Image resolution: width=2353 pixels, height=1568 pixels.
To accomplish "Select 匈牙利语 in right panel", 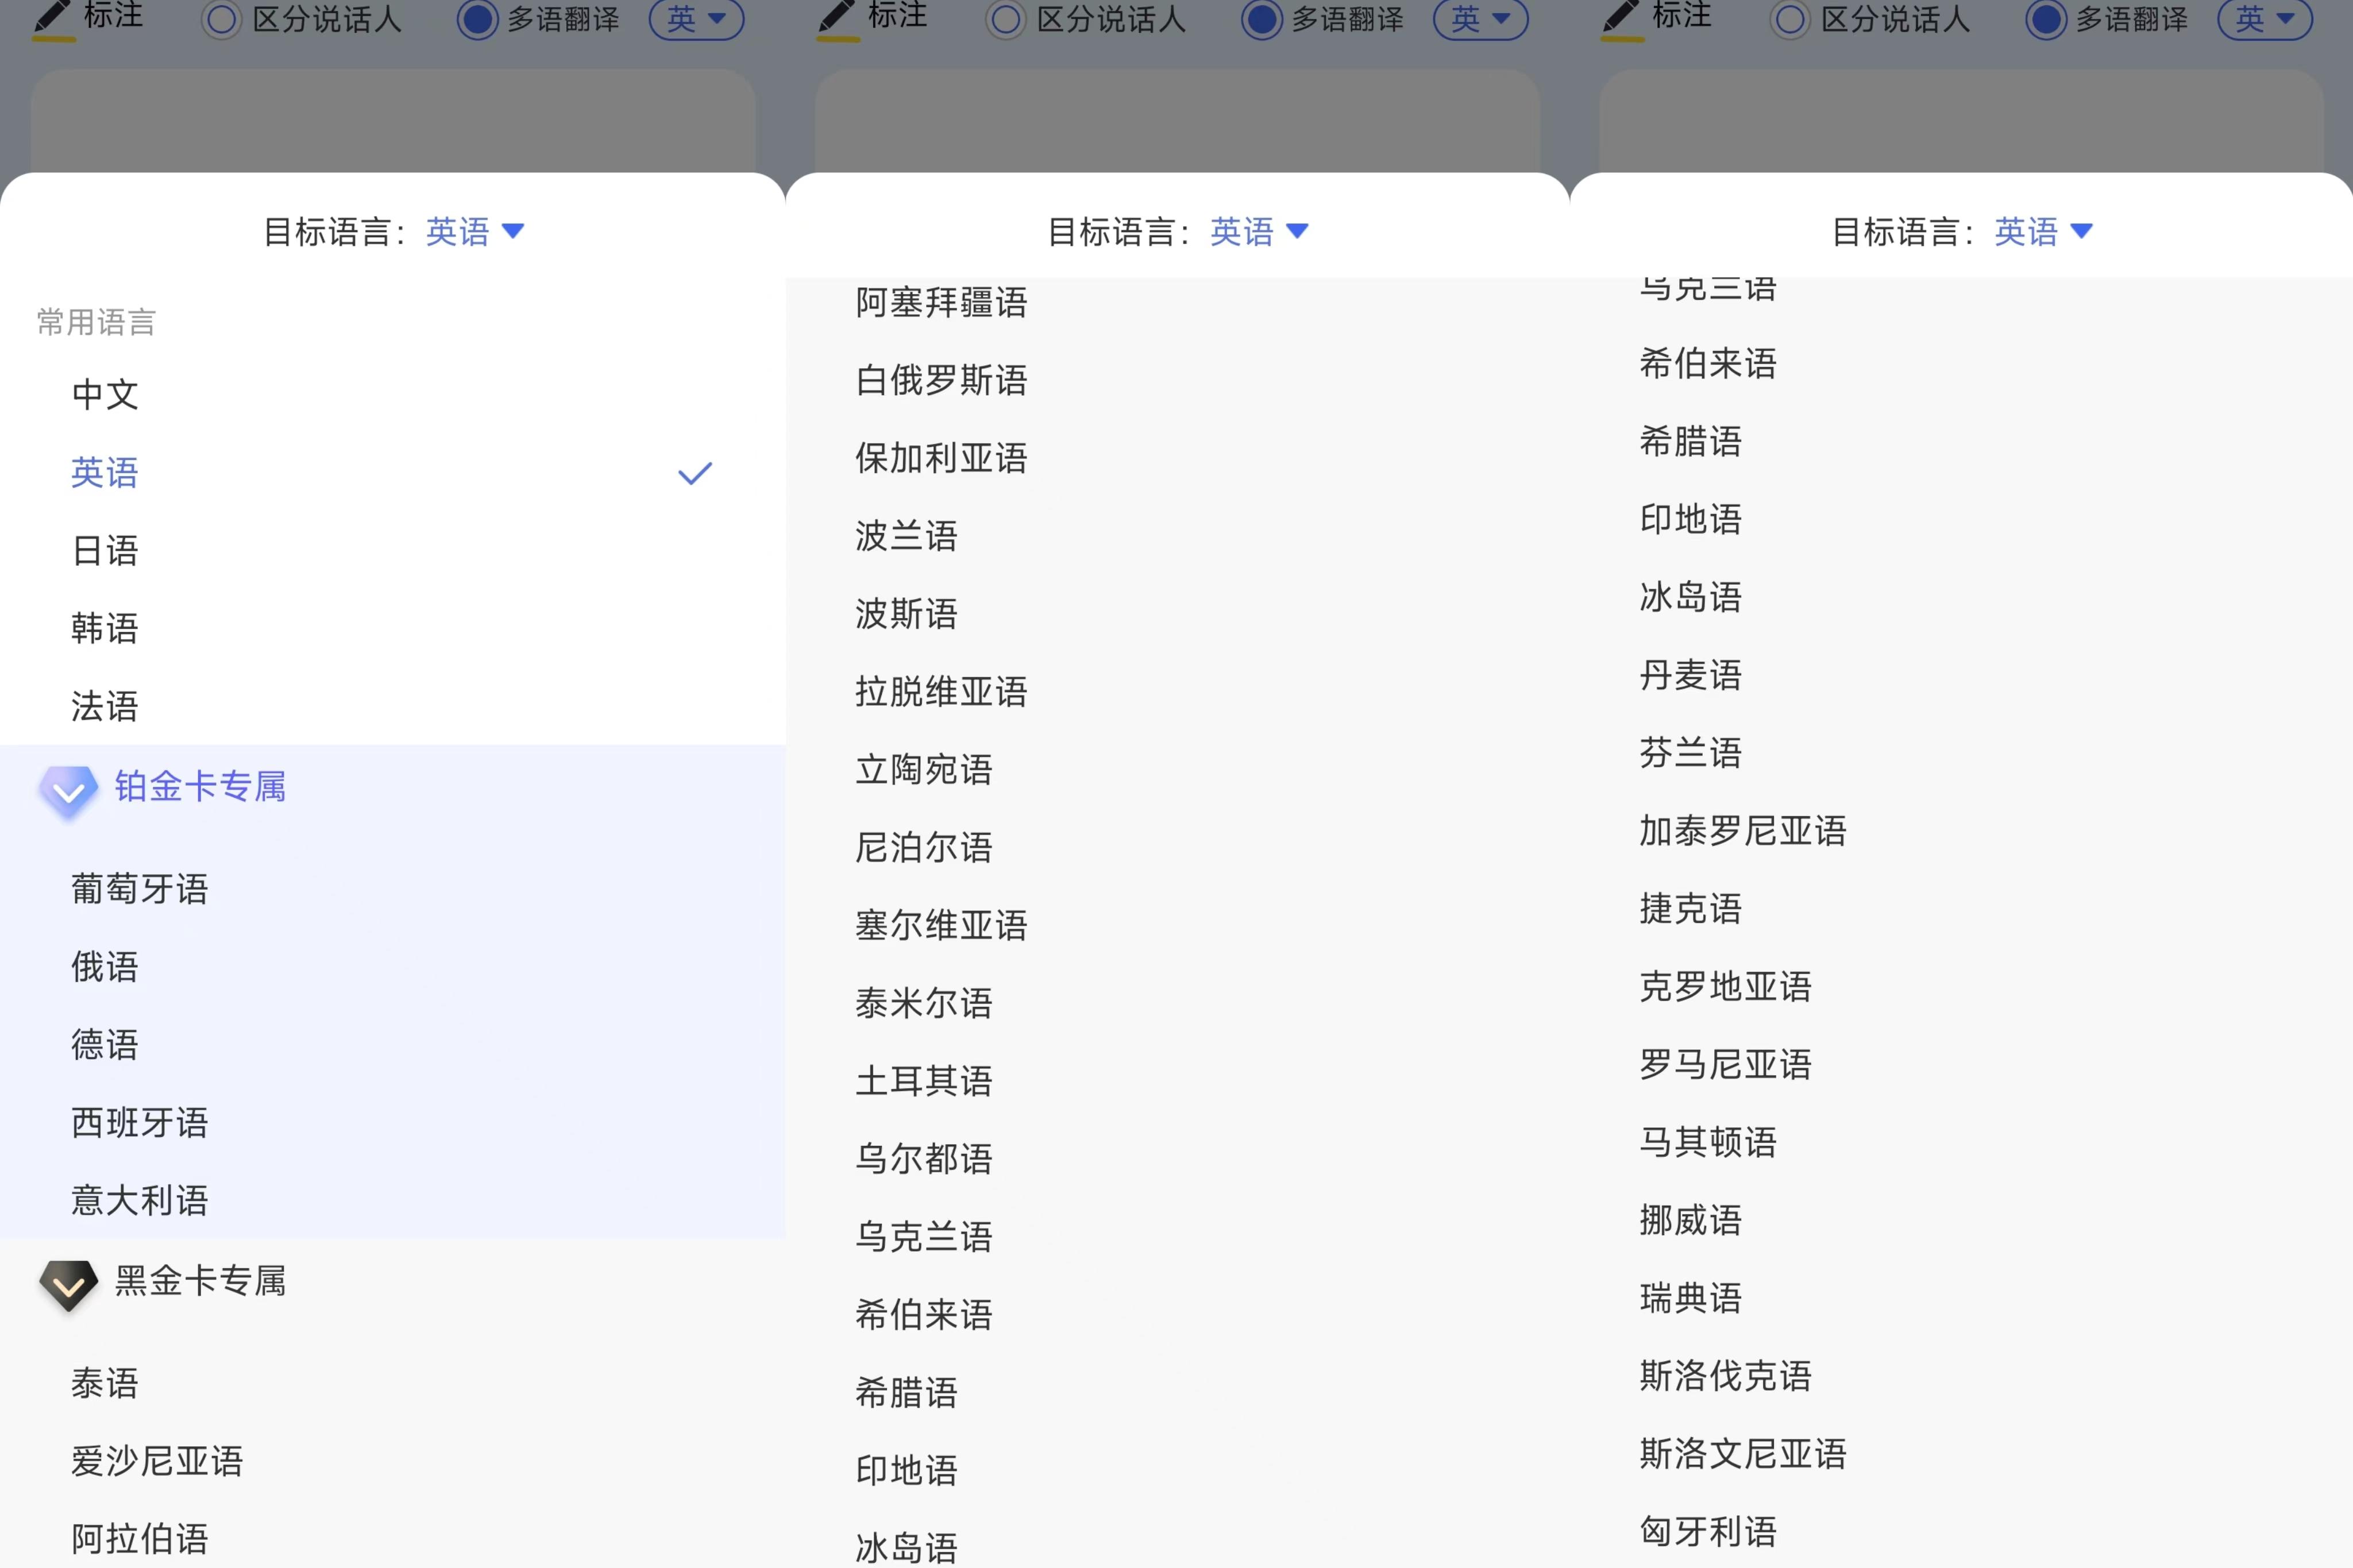I will coord(1708,1532).
